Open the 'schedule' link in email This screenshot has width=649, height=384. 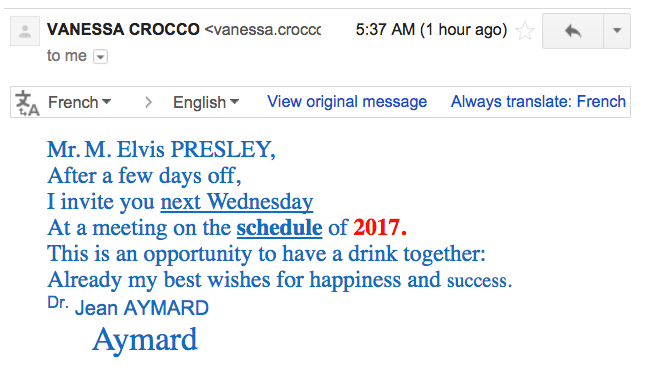tap(279, 228)
